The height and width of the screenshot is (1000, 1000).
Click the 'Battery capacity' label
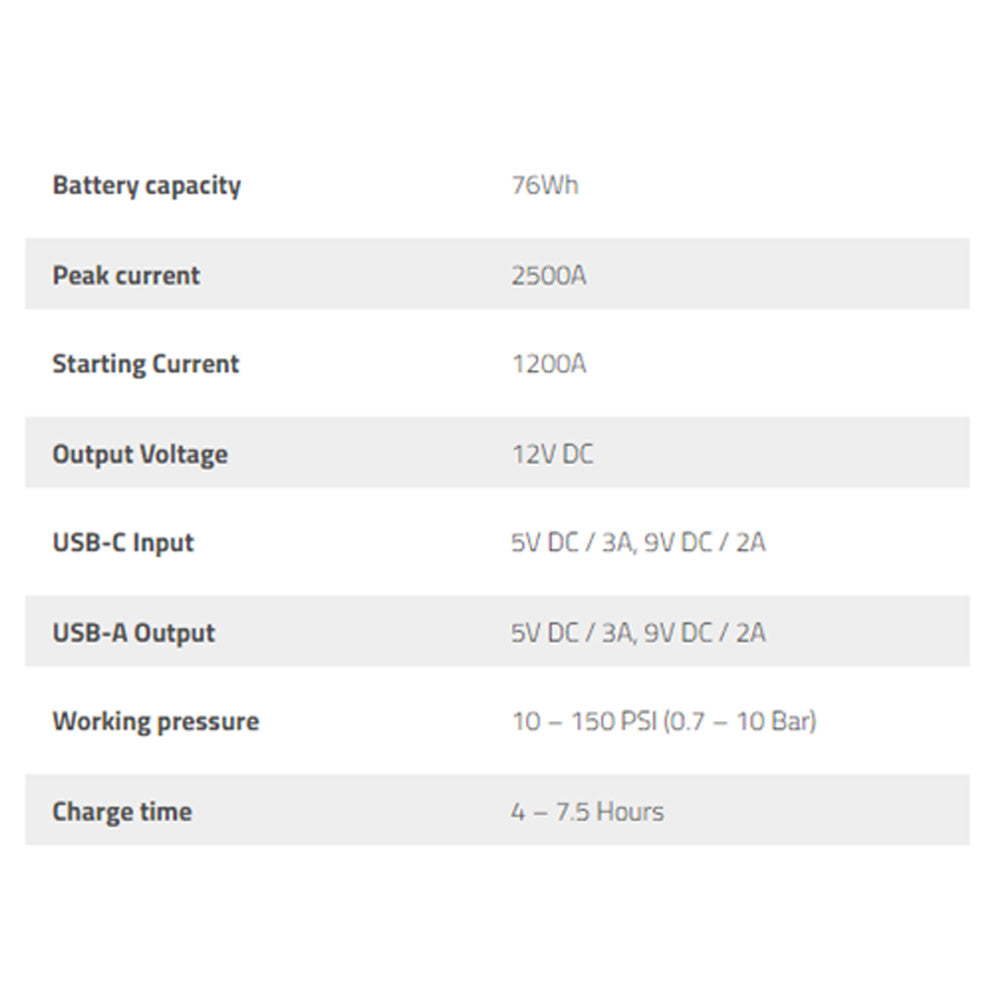click(x=146, y=186)
